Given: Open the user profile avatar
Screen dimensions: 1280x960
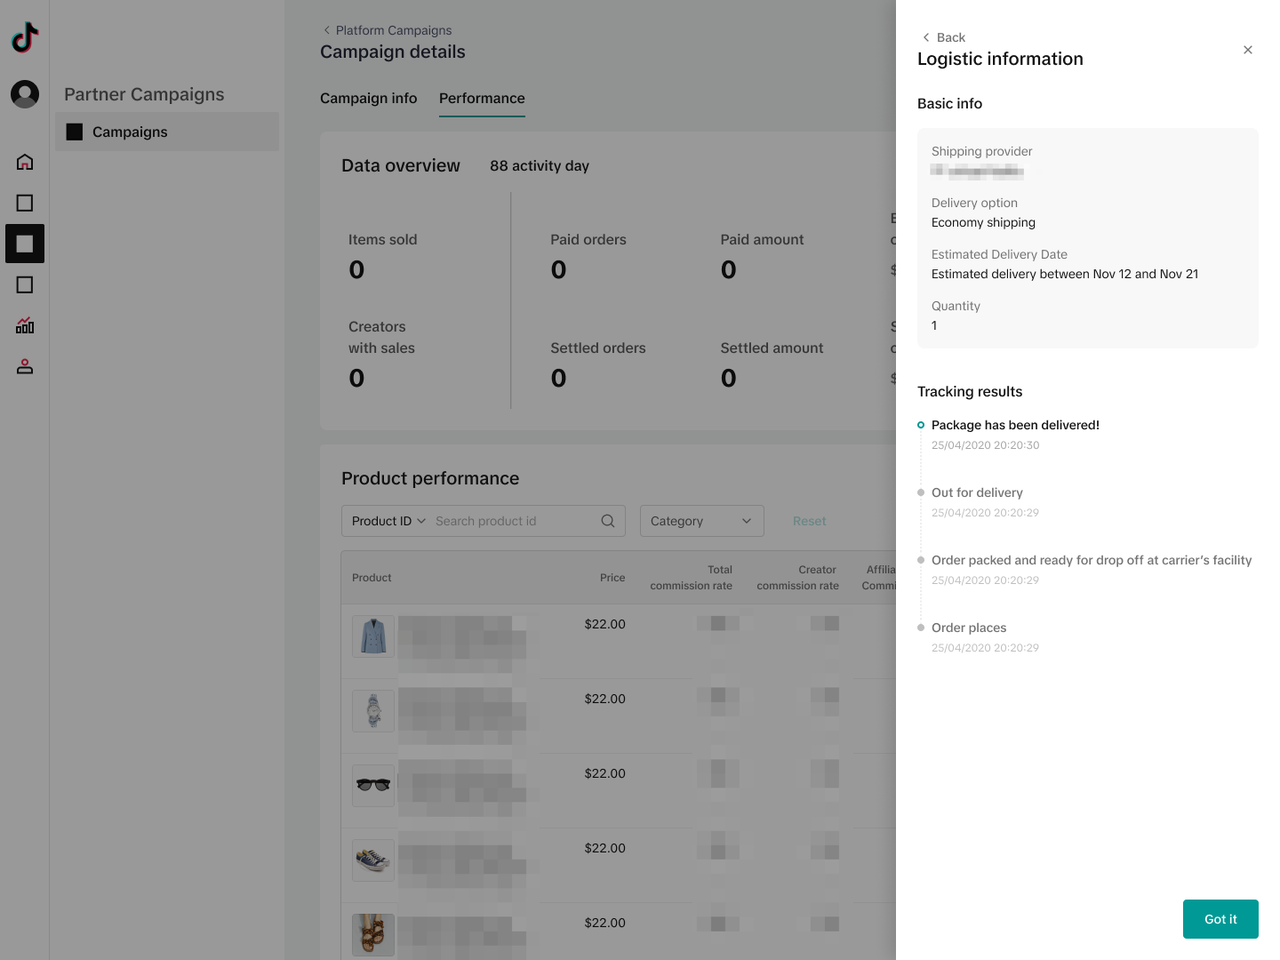Looking at the screenshot, I should pos(25,94).
